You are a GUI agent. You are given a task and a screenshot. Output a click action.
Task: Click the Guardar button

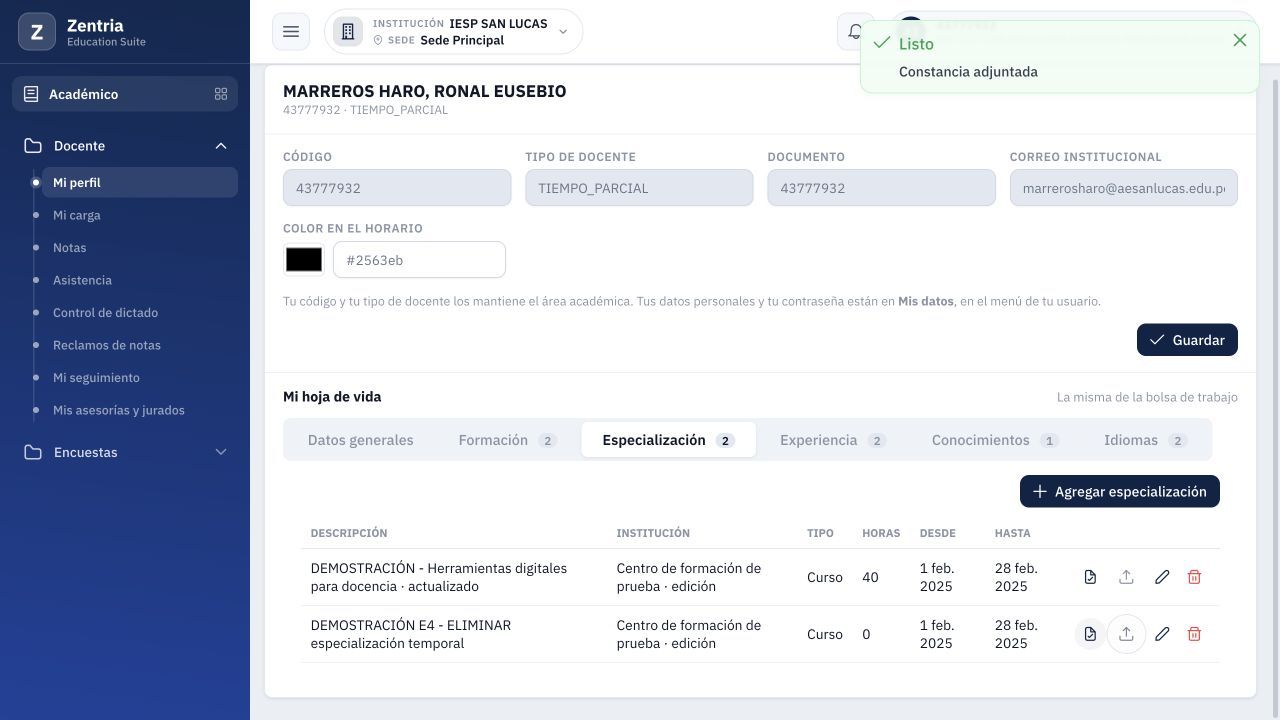(1187, 340)
